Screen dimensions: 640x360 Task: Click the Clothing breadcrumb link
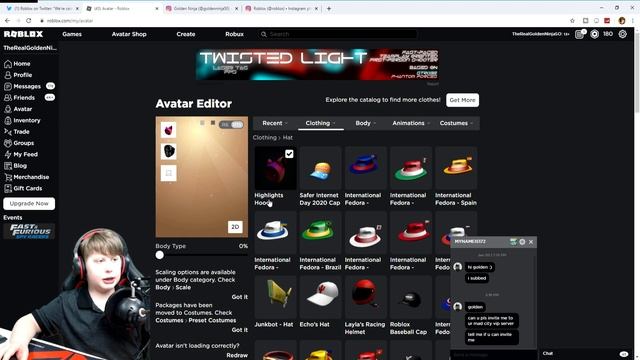tap(264, 138)
